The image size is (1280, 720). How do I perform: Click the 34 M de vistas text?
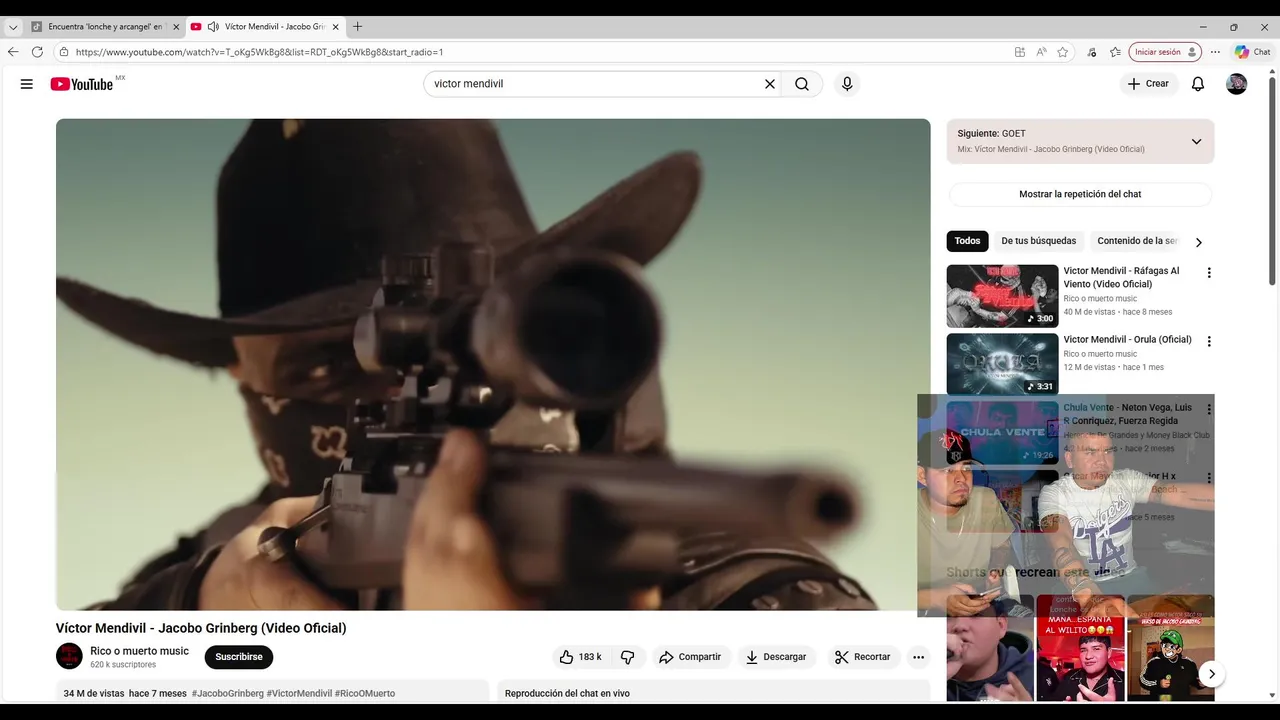(94, 694)
